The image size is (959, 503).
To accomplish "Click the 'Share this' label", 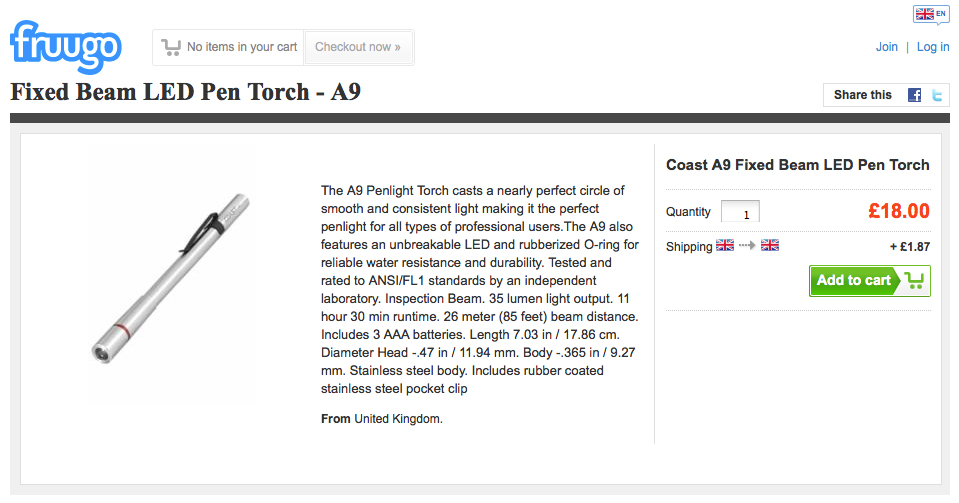I will pos(862,95).
